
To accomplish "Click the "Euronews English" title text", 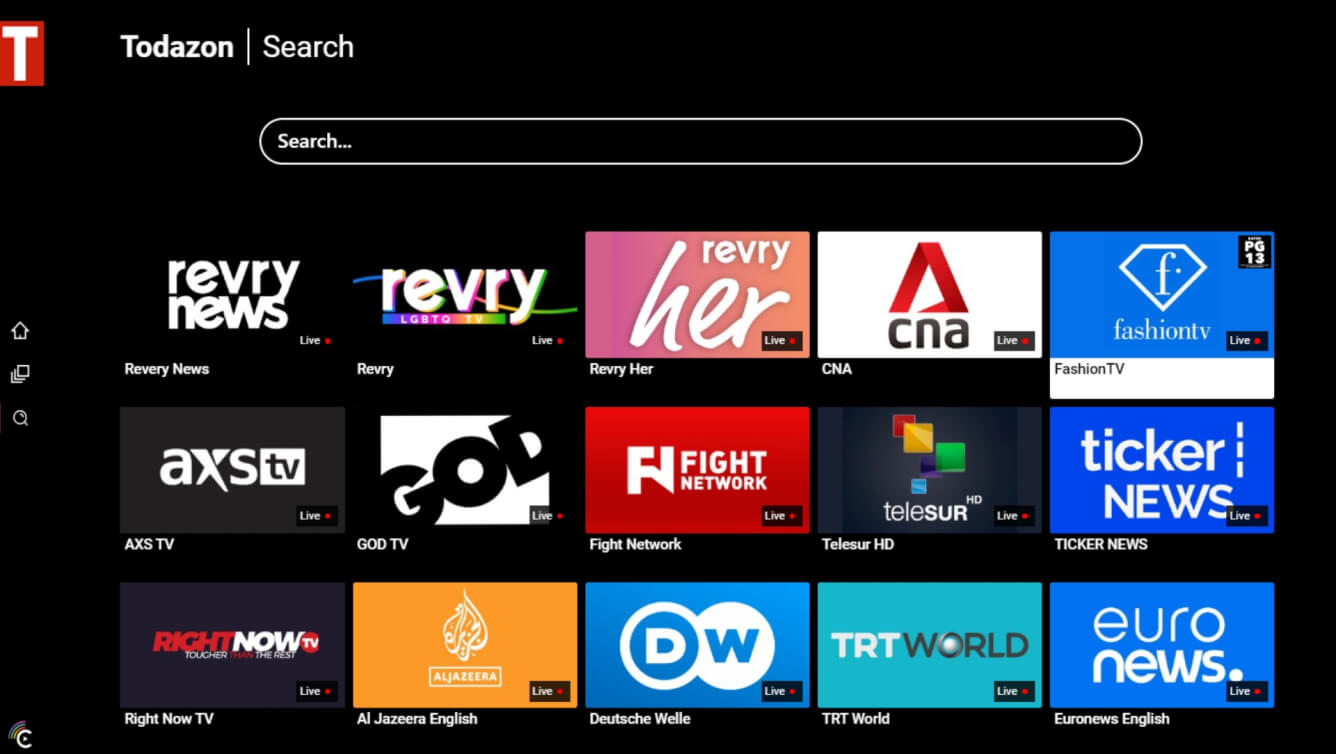I will [1112, 719].
